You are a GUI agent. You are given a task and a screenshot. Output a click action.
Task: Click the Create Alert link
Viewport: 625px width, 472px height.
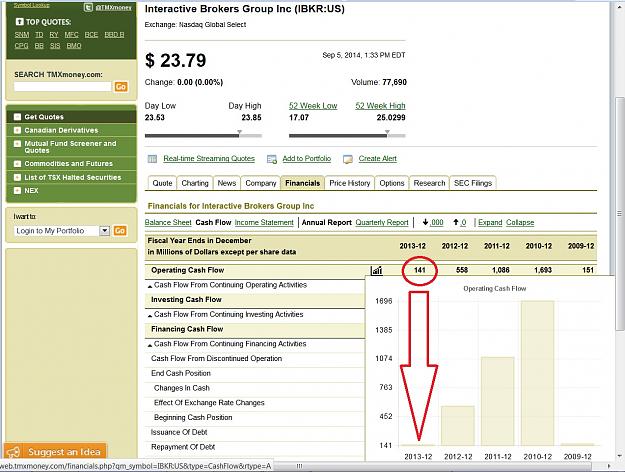[x=377, y=159]
